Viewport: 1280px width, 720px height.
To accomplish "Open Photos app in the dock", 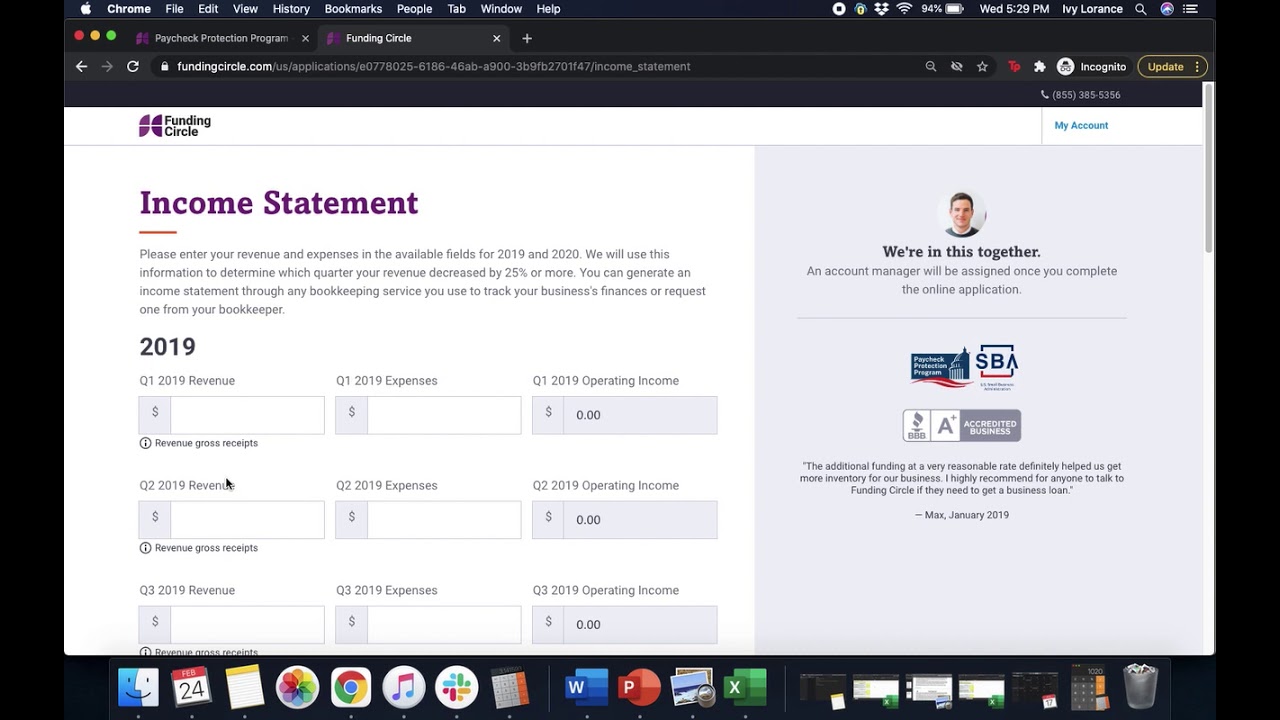I will pos(297,688).
